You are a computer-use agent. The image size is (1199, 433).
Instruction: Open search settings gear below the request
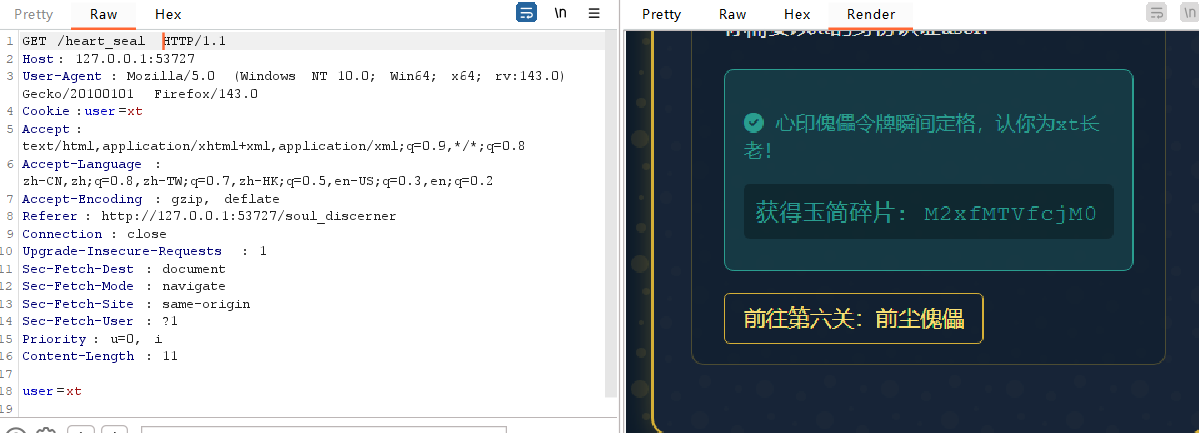pyautogui.click(x=45, y=431)
